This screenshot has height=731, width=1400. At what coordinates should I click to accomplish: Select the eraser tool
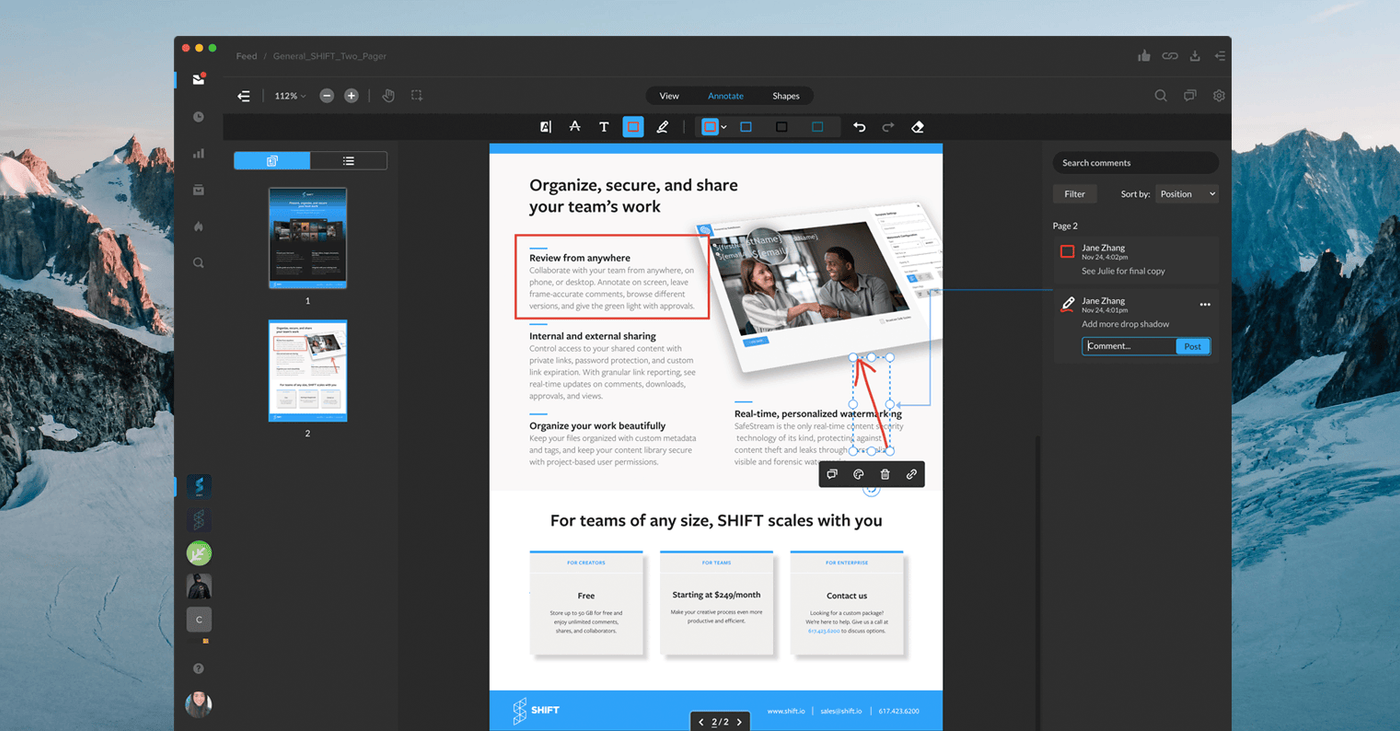pos(917,127)
